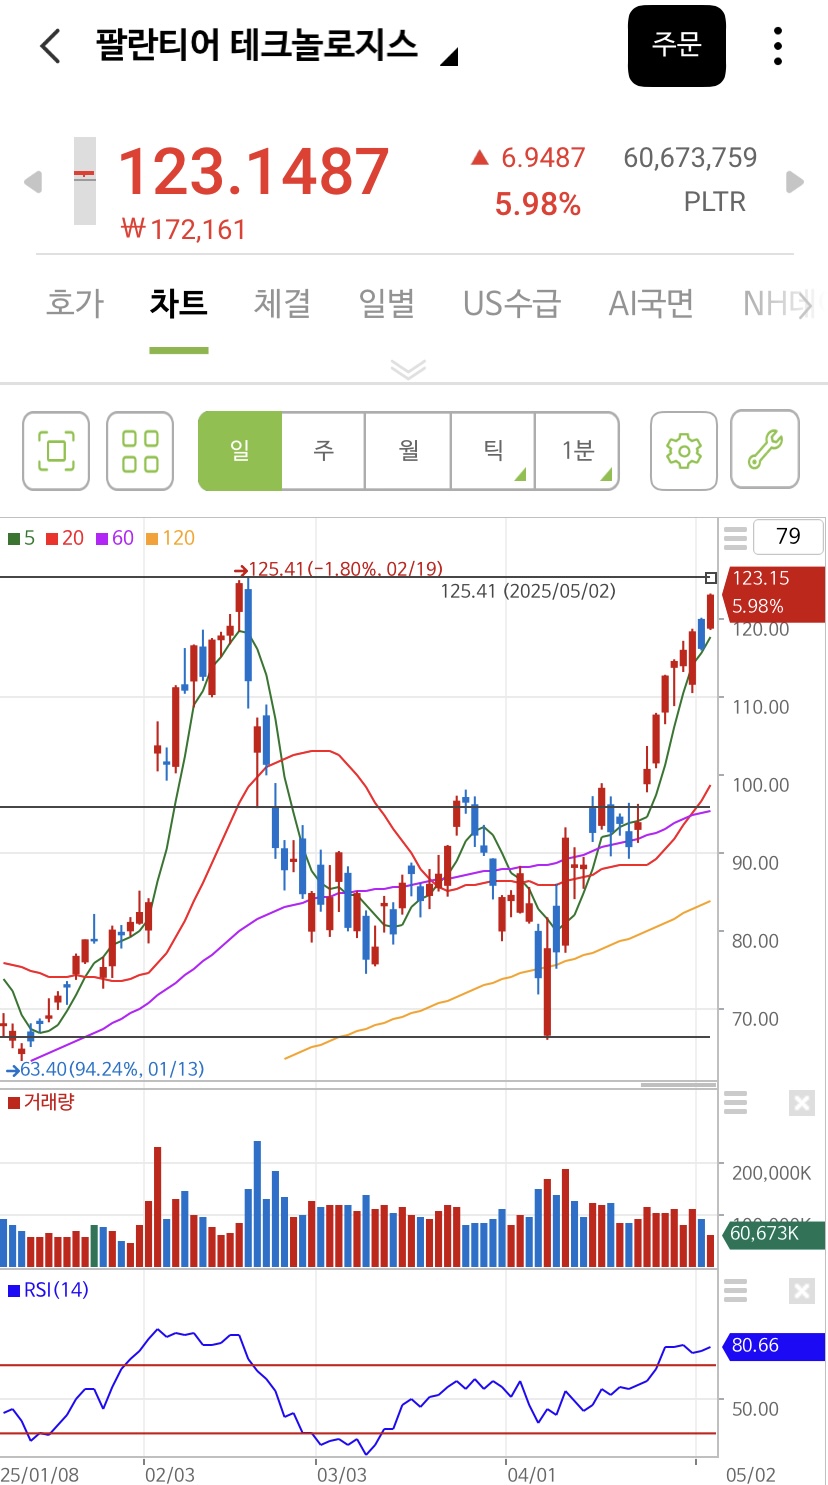The width and height of the screenshot is (828, 1485).
Task: Toggle the 20-day moving average legend
Action: (65, 538)
